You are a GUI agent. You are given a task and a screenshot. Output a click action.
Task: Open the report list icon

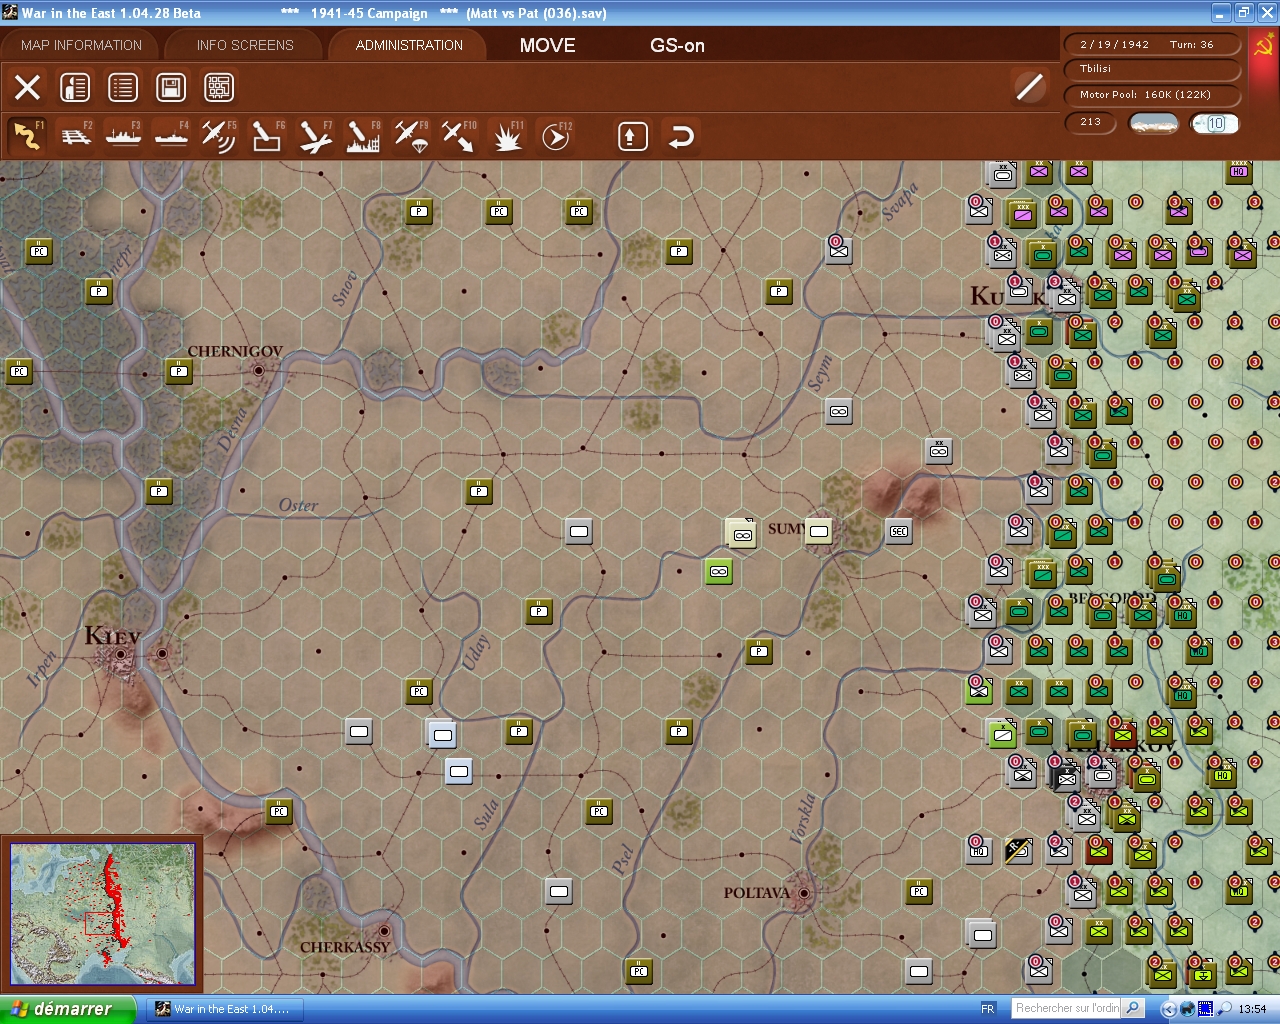pos(123,87)
